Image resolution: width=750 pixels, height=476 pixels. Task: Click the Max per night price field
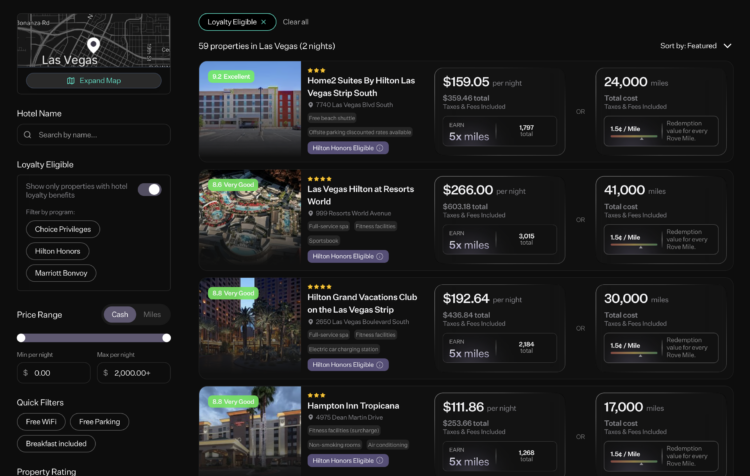click(133, 373)
